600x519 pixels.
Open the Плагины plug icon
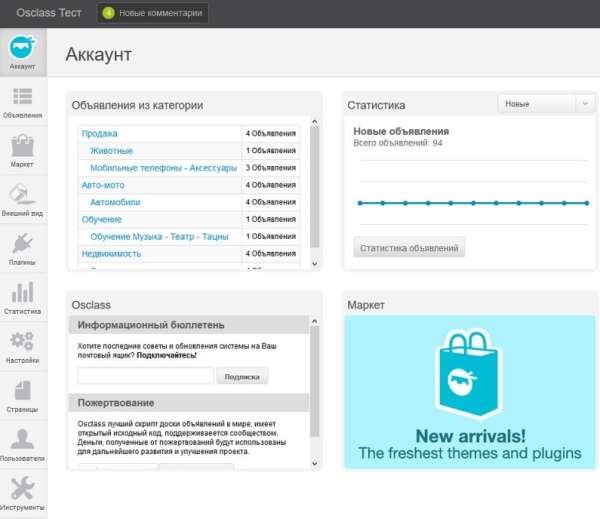pos(22,248)
